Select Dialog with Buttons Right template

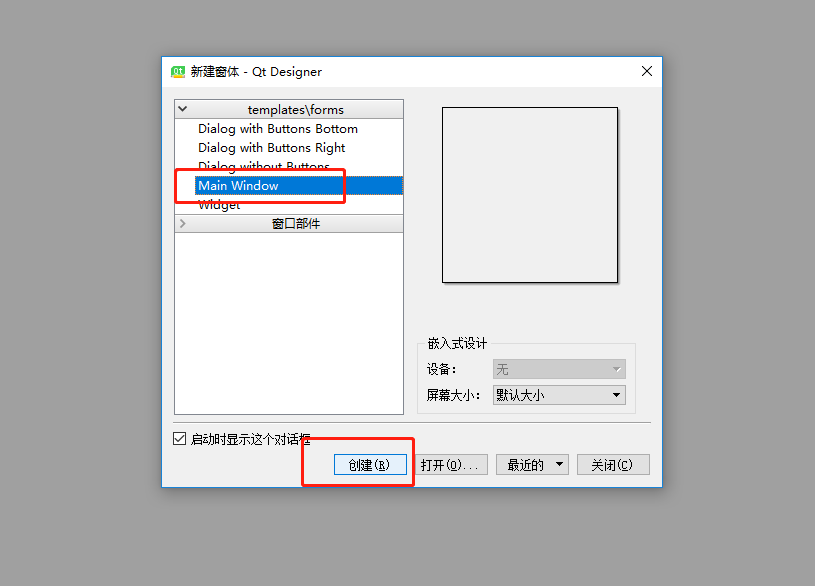pos(271,148)
